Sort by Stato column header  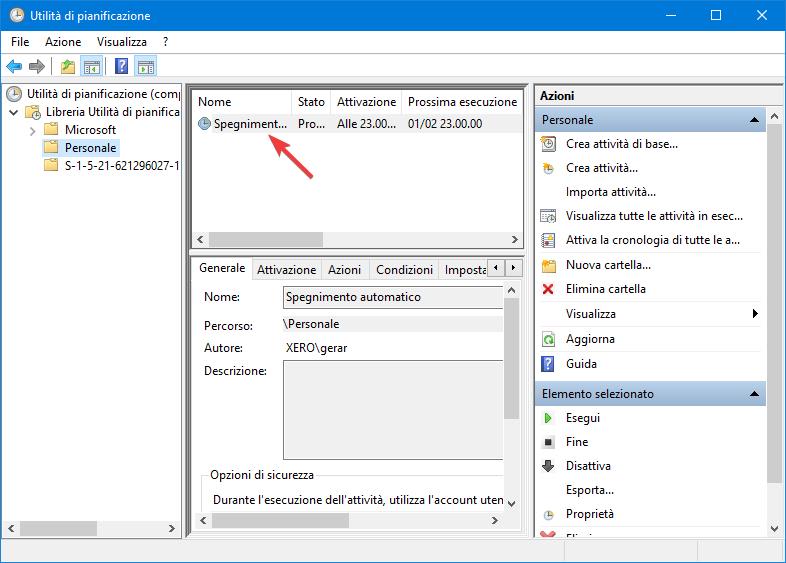point(311,102)
